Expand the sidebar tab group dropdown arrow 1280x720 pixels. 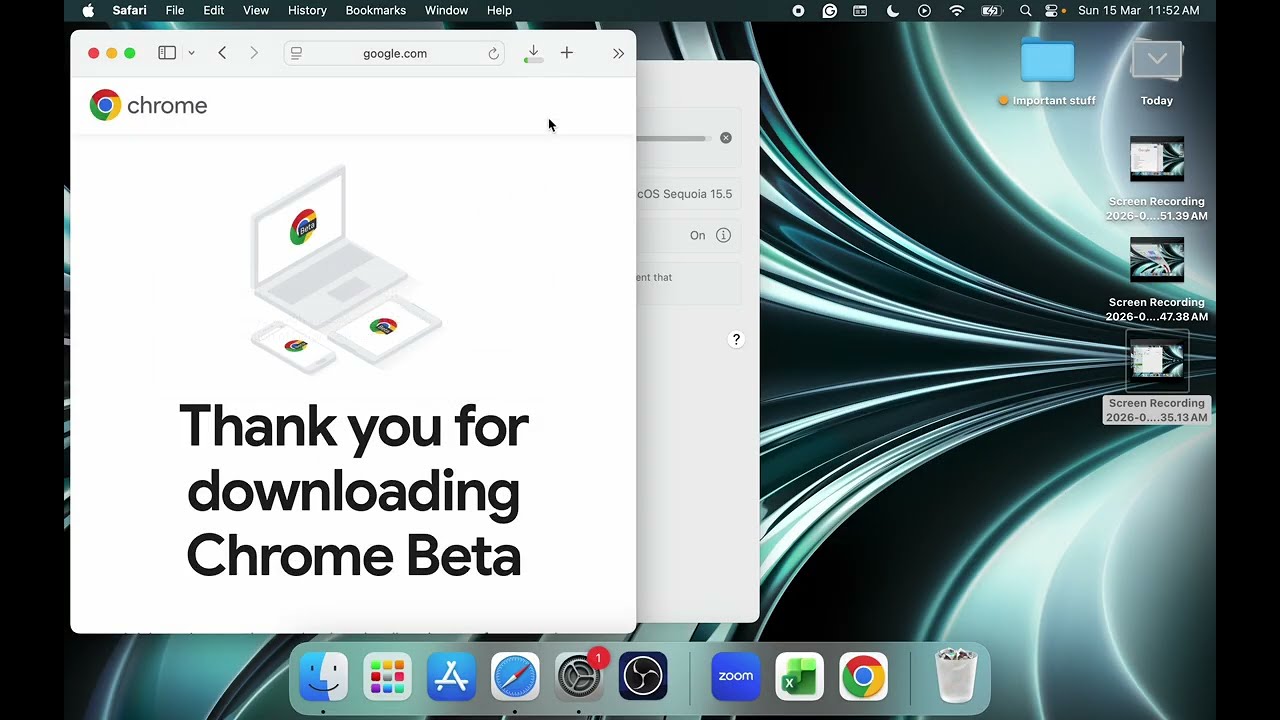click(x=191, y=53)
